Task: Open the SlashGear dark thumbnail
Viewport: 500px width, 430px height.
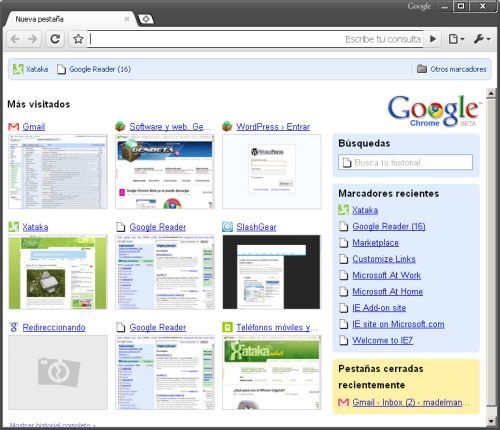Action: pos(272,272)
